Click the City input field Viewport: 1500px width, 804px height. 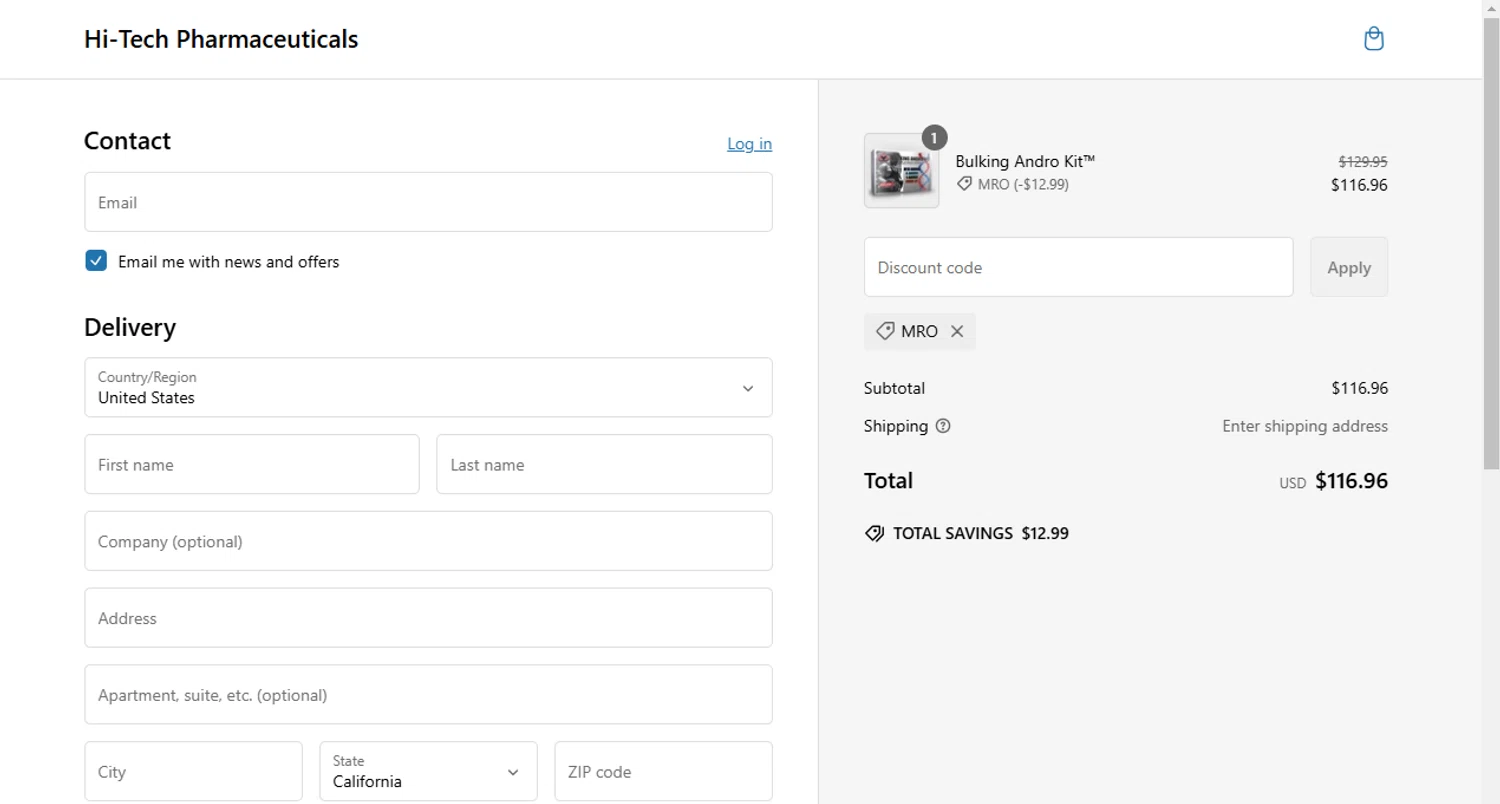[x=193, y=771]
